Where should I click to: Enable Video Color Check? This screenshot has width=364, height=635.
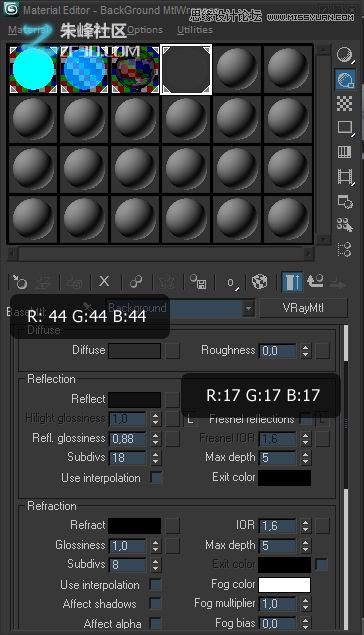pyautogui.click(x=345, y=152)
